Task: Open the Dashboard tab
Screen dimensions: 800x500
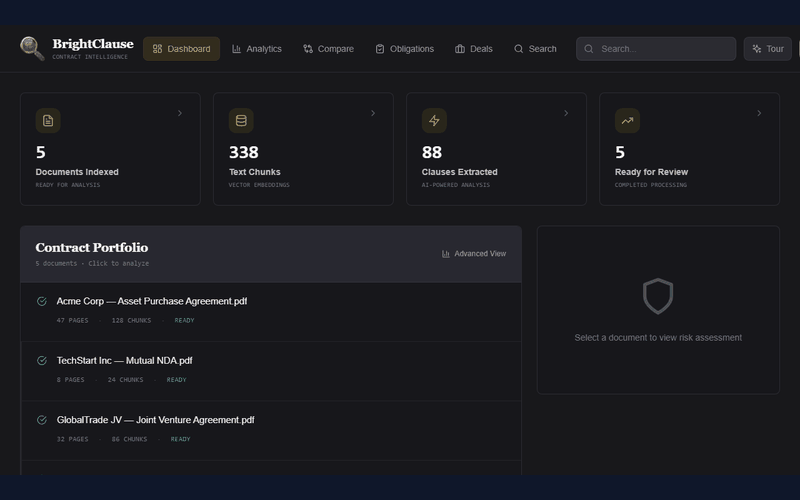Action: tap(181, 49)
